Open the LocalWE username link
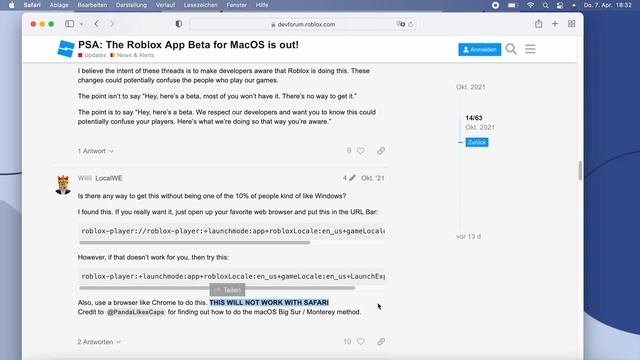The height and width of the screenshot is (360, 640). (x=109, y=178)
